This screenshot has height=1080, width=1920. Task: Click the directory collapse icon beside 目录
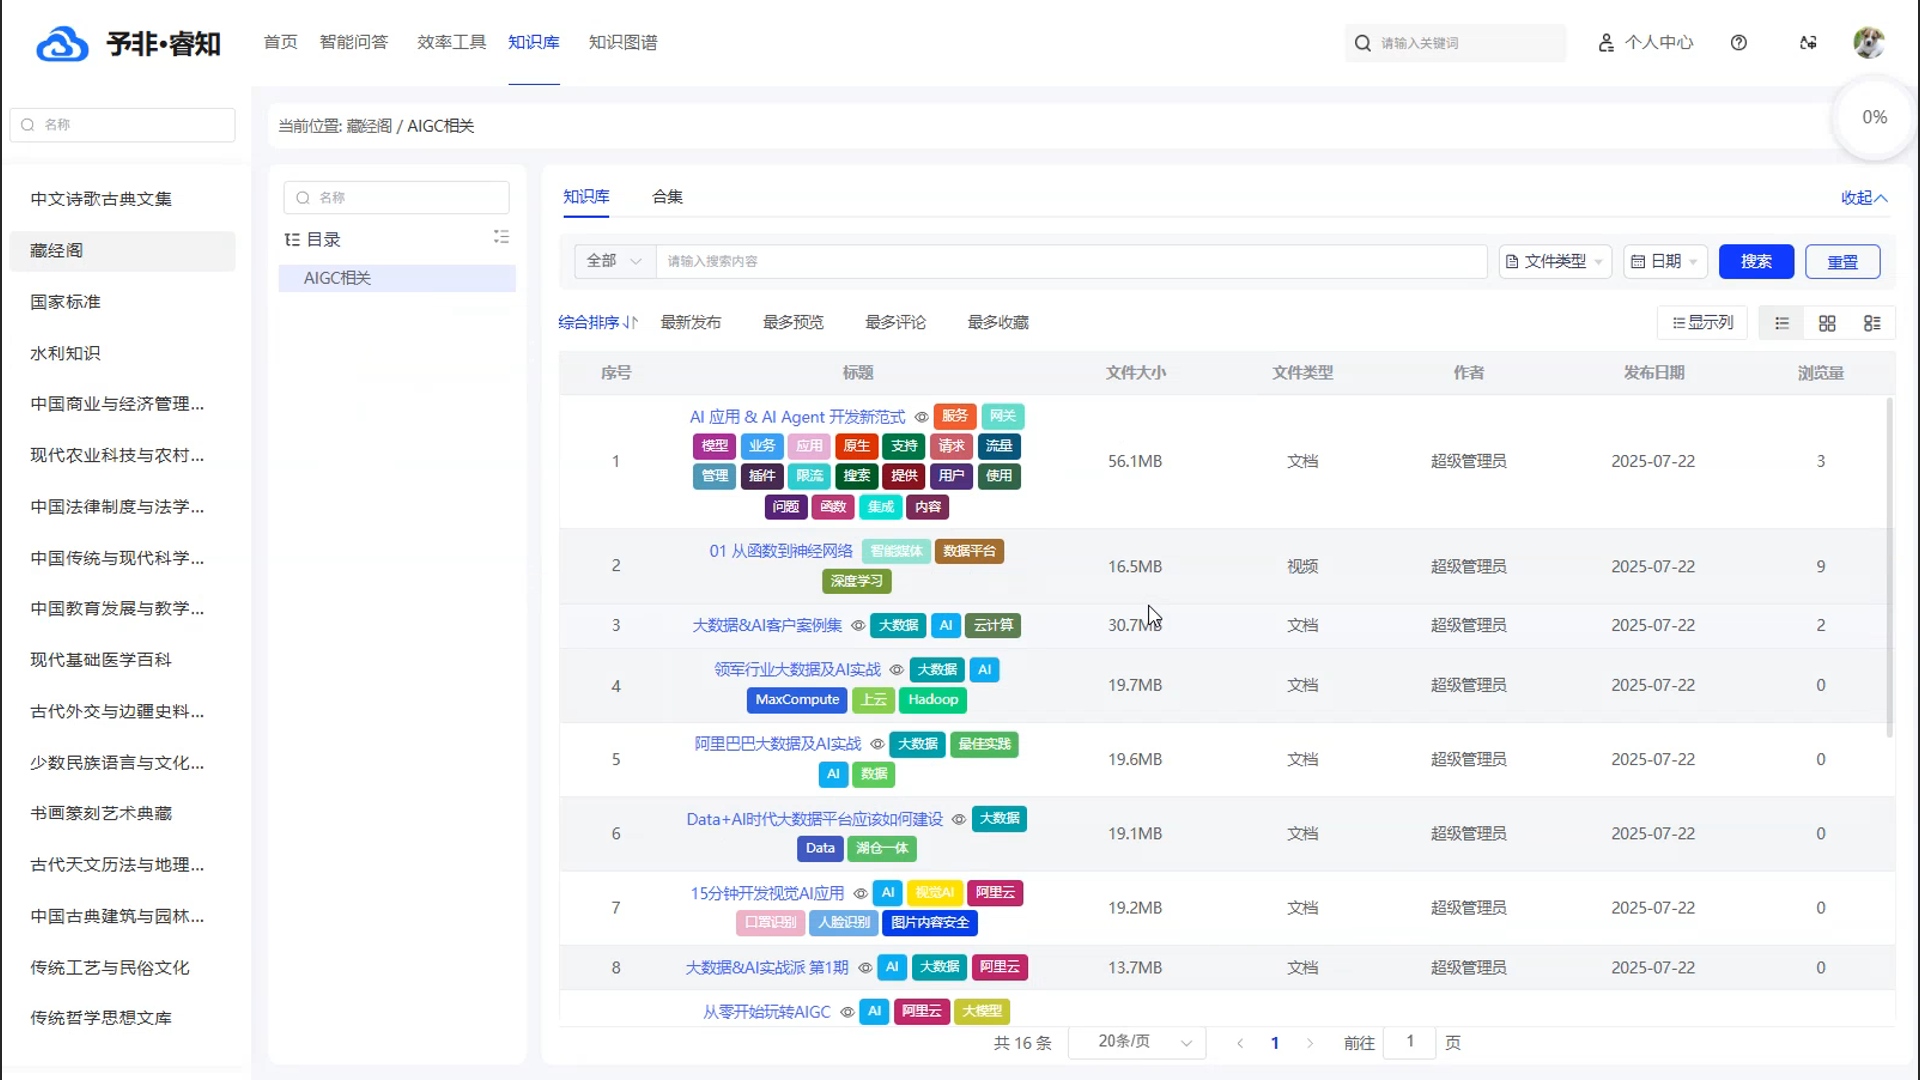(501, 237)
